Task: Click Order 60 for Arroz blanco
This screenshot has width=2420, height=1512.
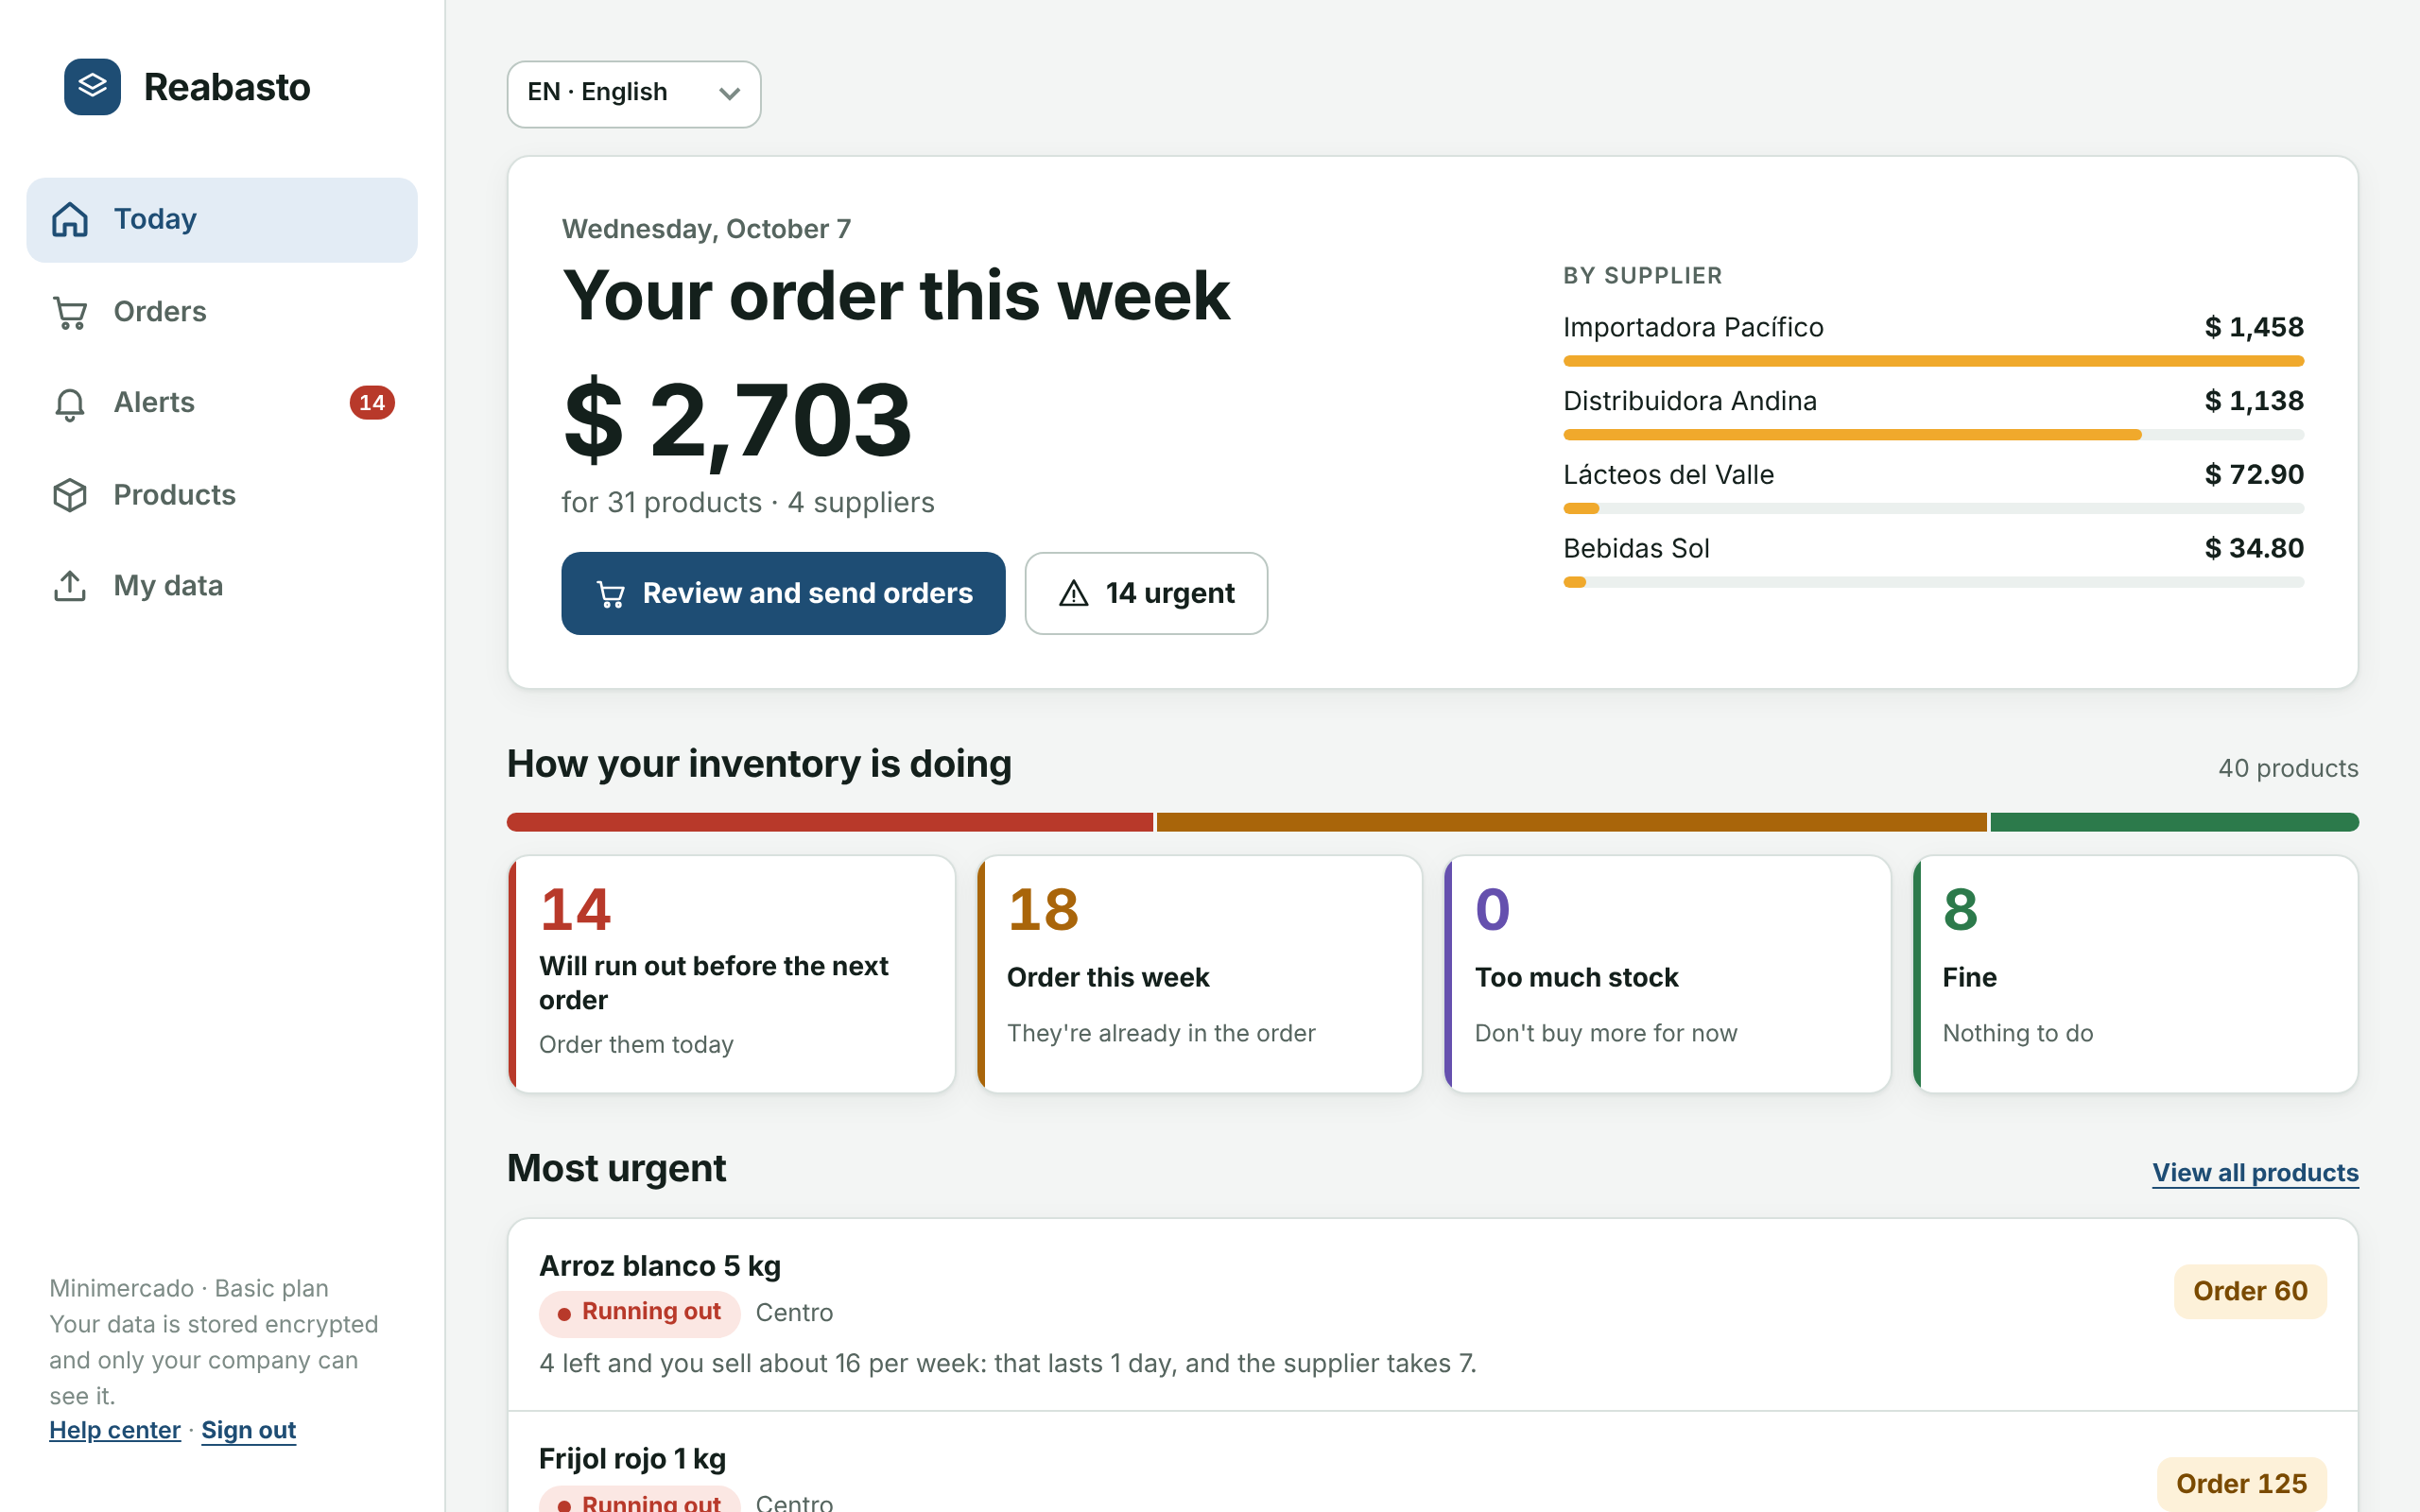Action: coord(2250,1292)
